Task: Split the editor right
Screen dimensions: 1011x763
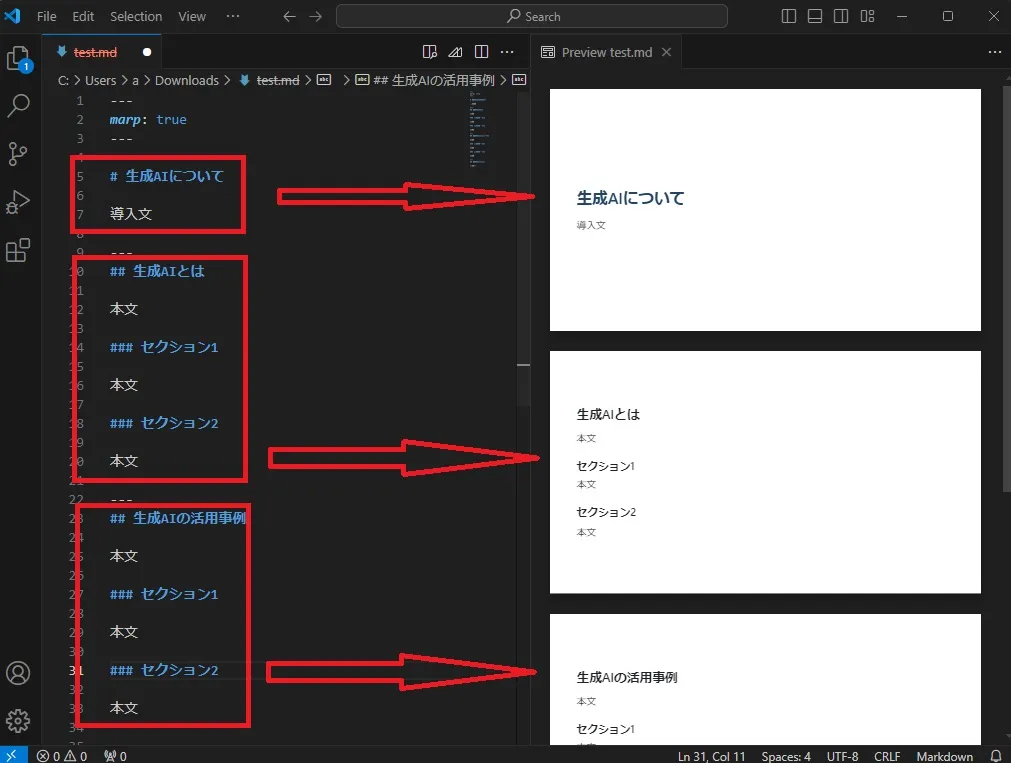Action: coord(481,52)
